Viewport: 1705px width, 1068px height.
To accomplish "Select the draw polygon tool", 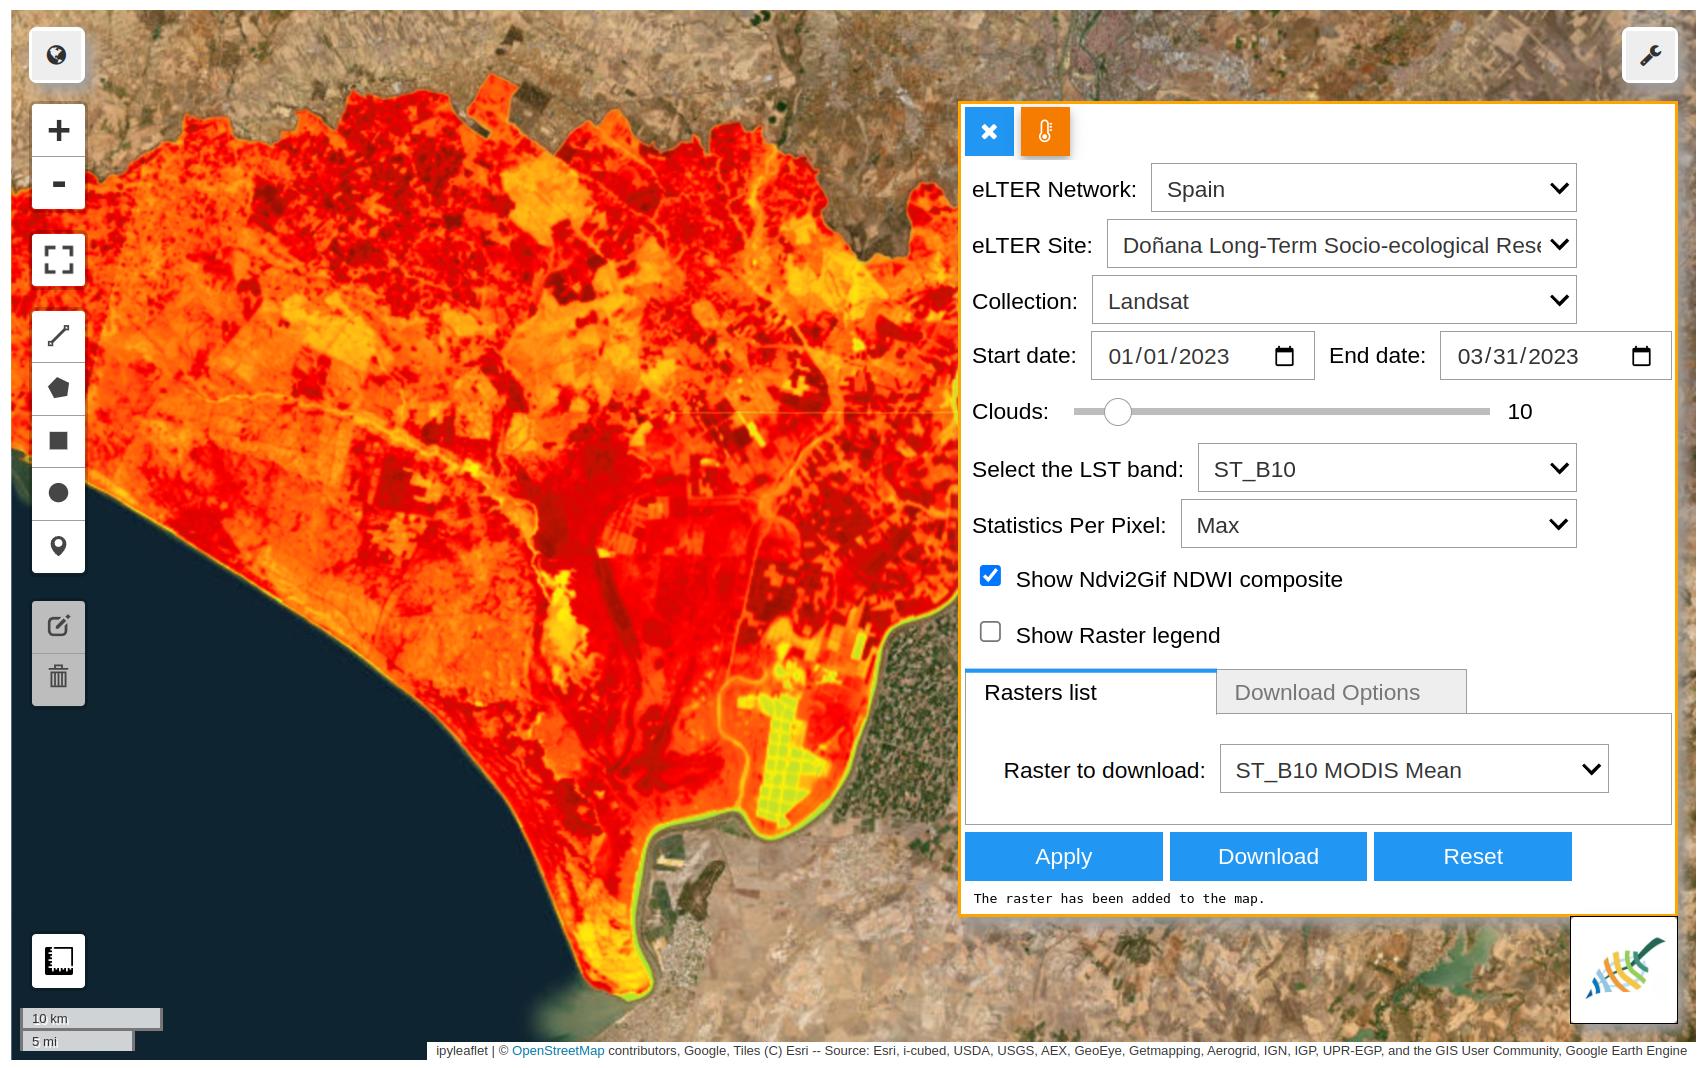I will tap(58, 388).
